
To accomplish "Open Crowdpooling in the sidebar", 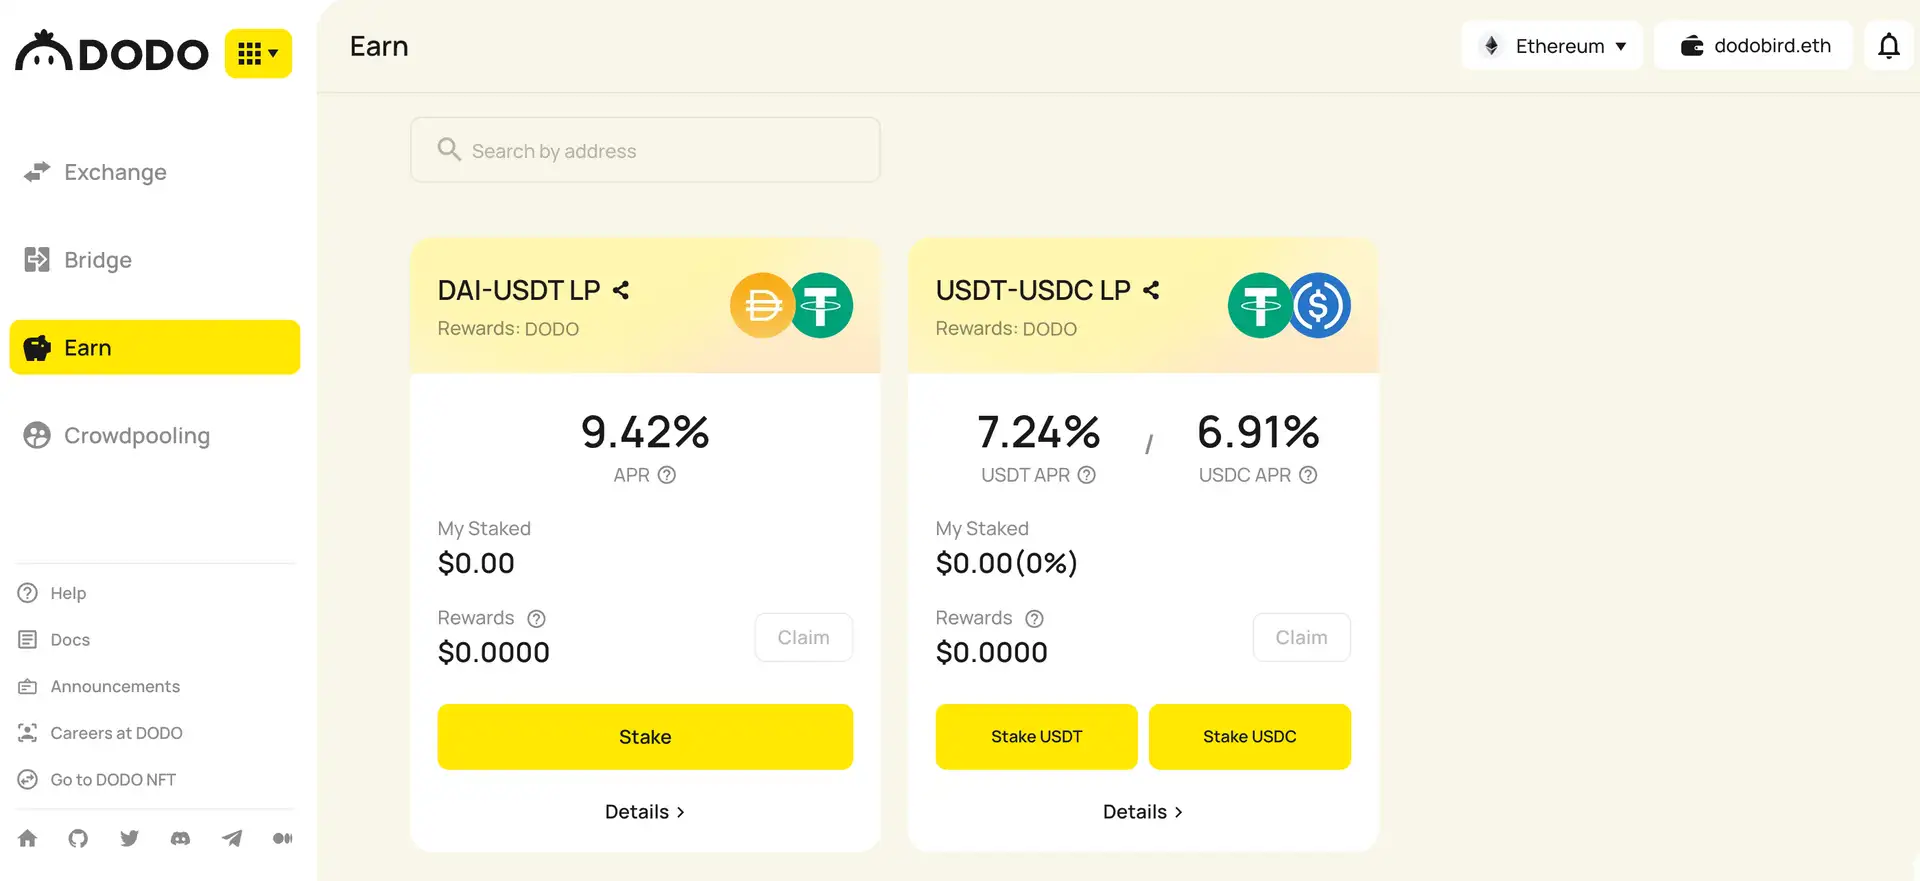I will click(x=136, y=436).
